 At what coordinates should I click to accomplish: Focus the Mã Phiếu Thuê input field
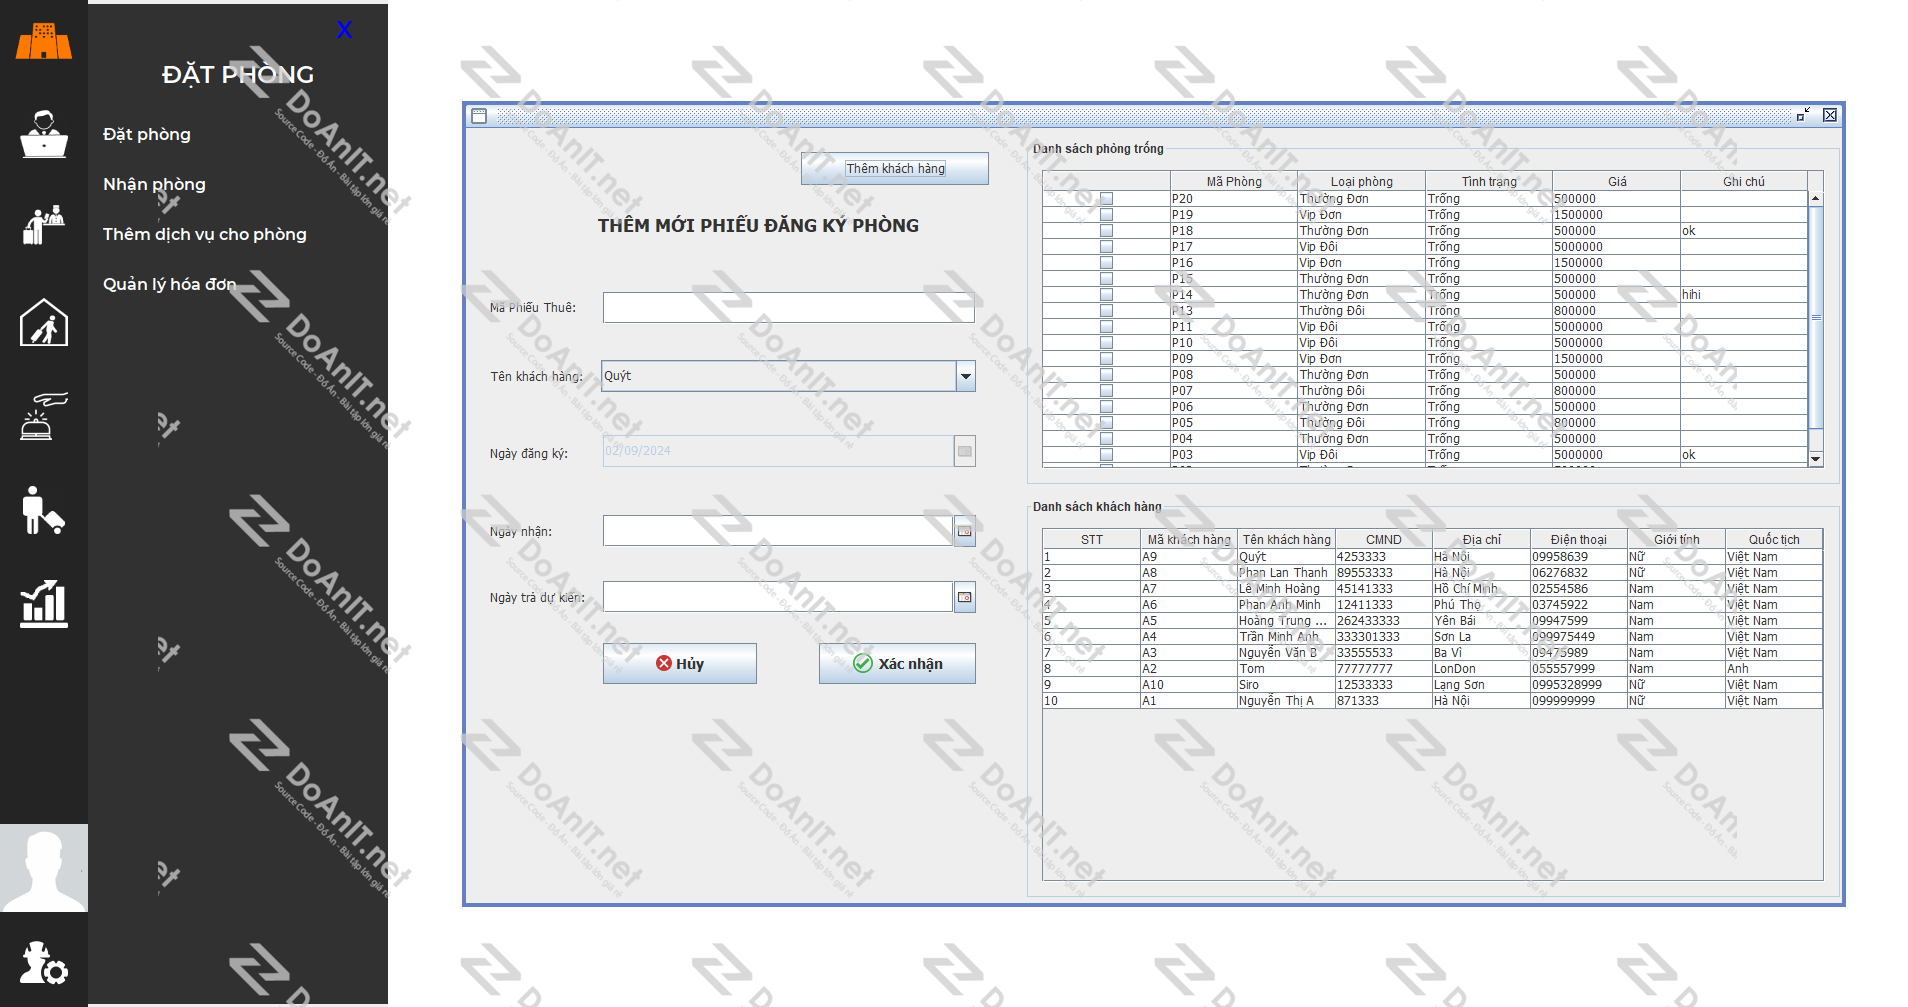click(788, 307)
